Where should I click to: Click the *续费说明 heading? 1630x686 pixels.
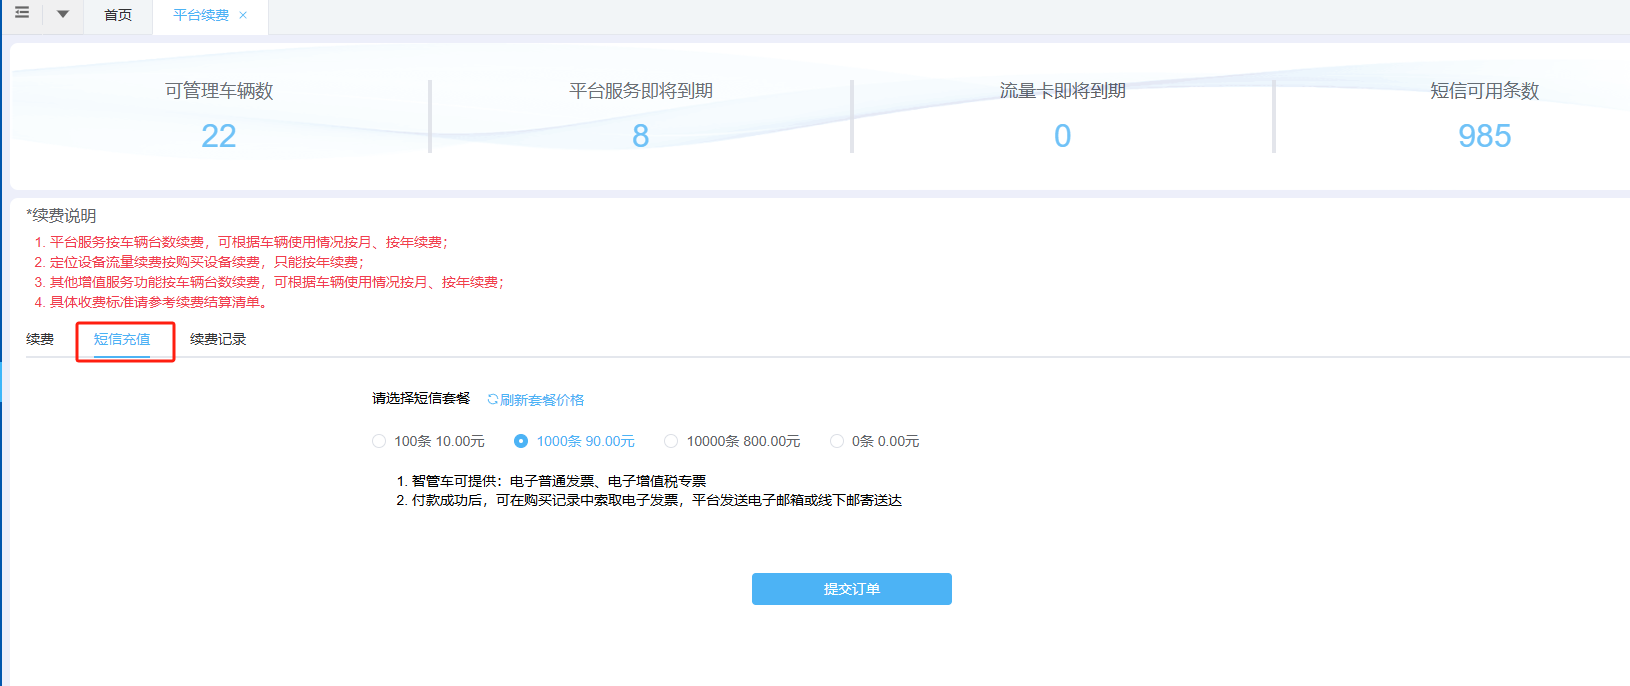pos(61,216)
